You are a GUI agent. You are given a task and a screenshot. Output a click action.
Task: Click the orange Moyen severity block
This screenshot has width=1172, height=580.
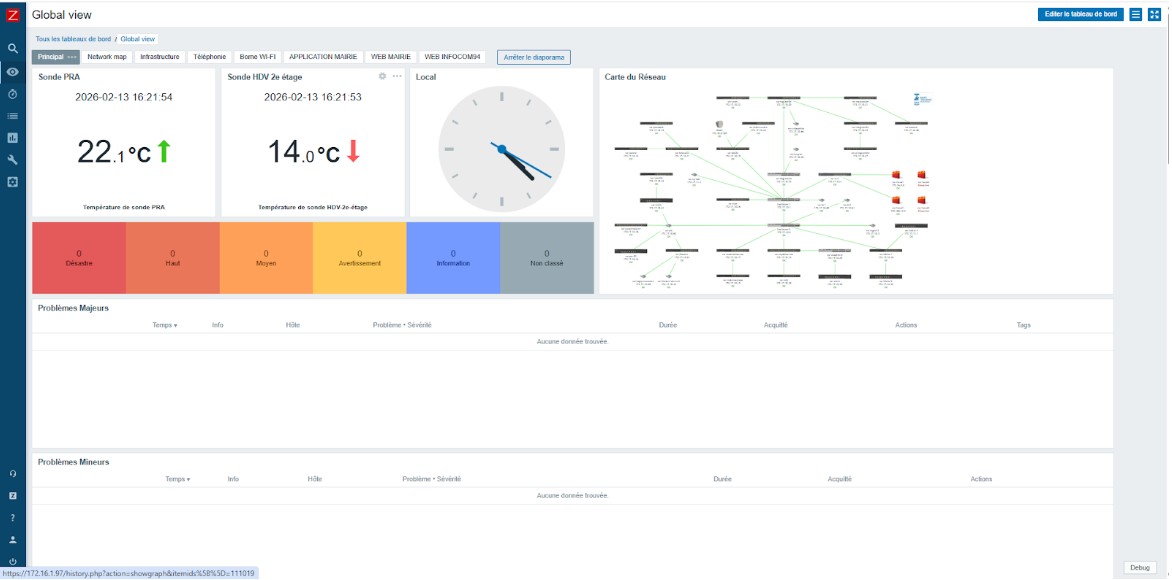(x=266, y=258)
